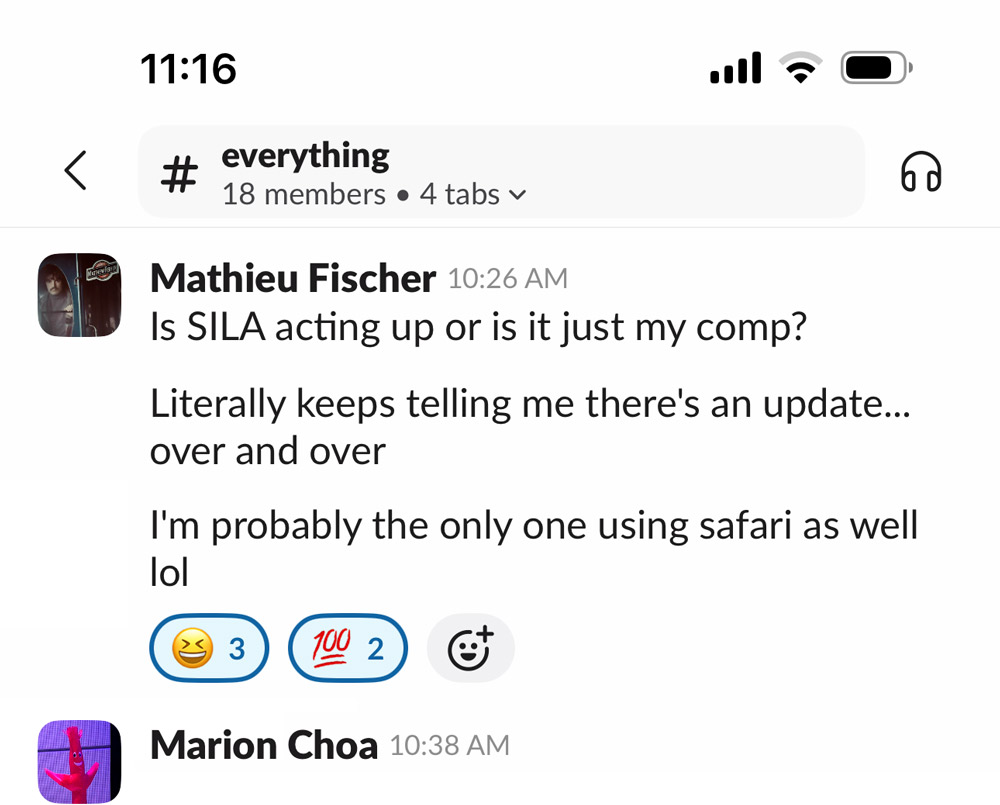The image size is (1000, 805).
Task: Open Mathieu Fischer's profile picture
Action: (79, 294)
